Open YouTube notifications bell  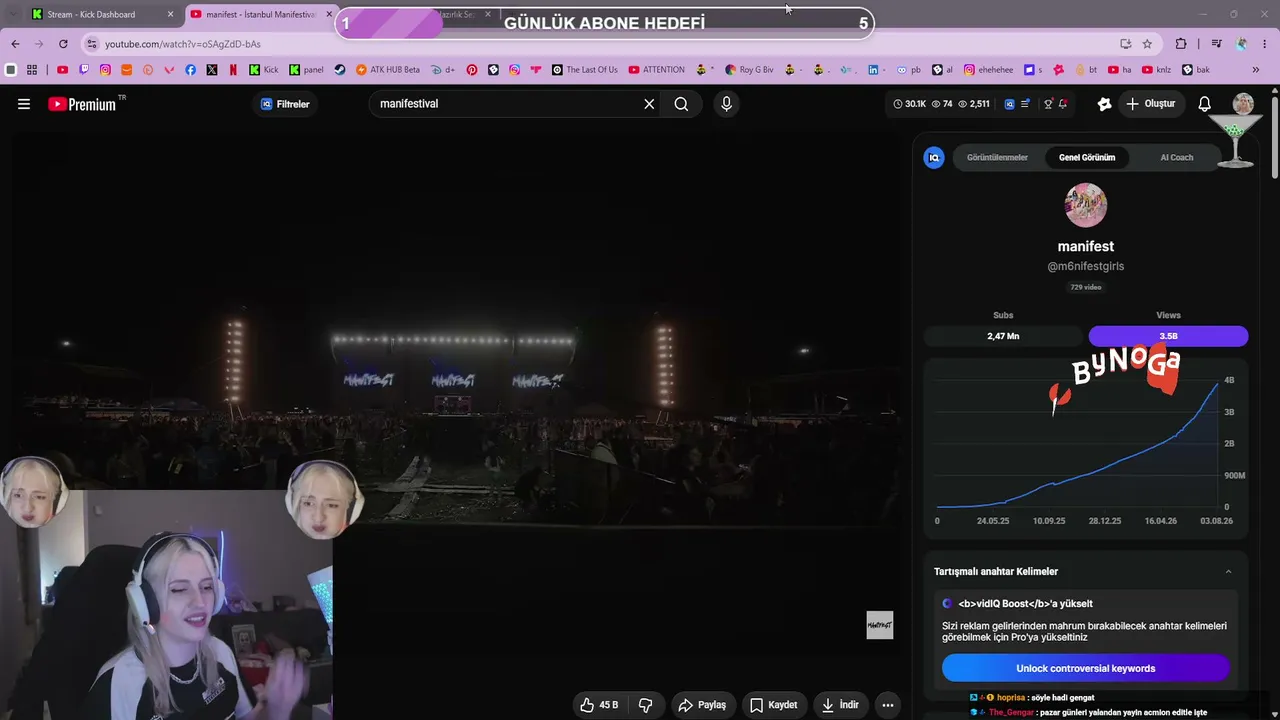[x=1205, y=104]
